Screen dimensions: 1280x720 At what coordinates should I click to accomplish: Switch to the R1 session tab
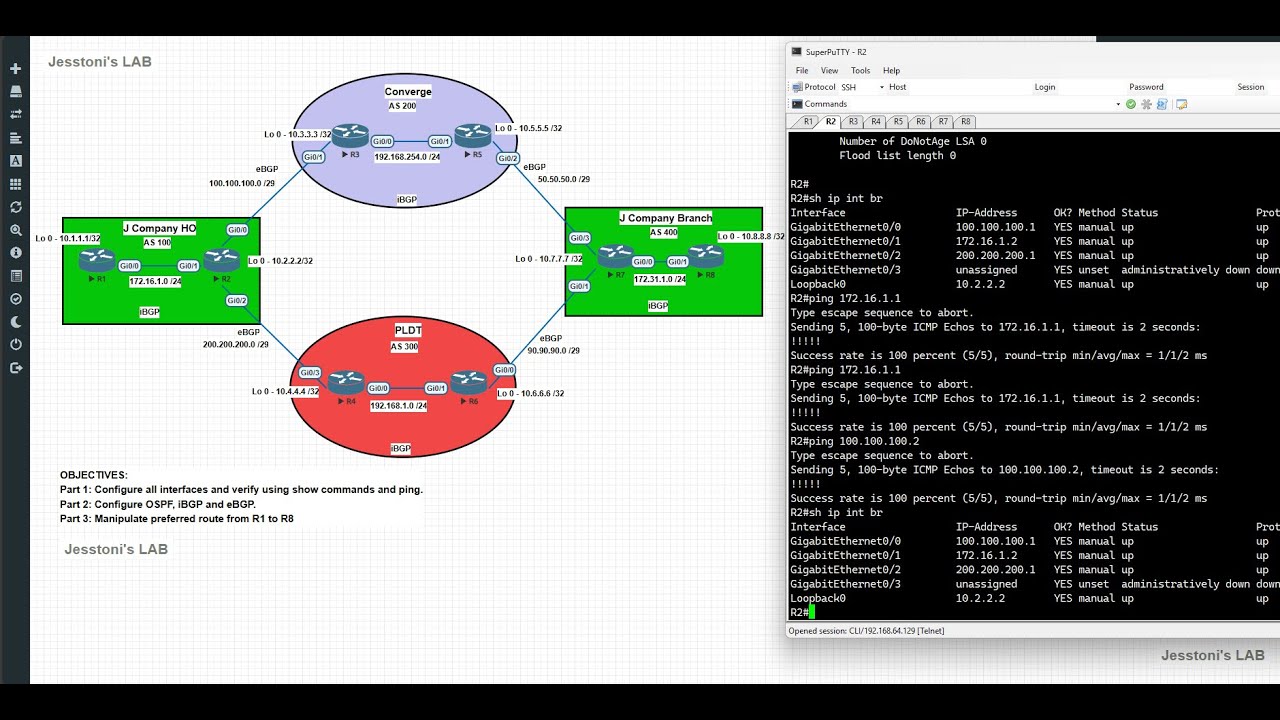[x=808, y=122]
